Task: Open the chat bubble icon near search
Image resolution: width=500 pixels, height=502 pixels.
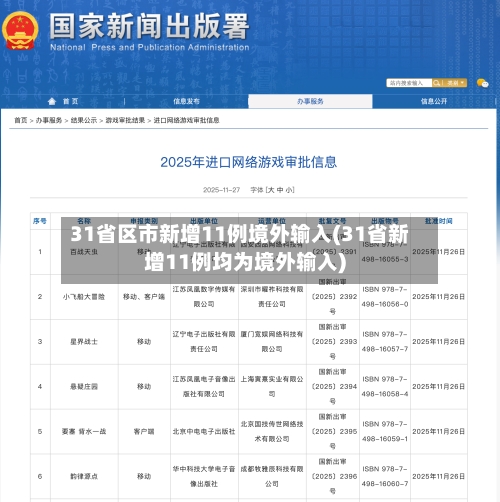Action: pos(482,83)
